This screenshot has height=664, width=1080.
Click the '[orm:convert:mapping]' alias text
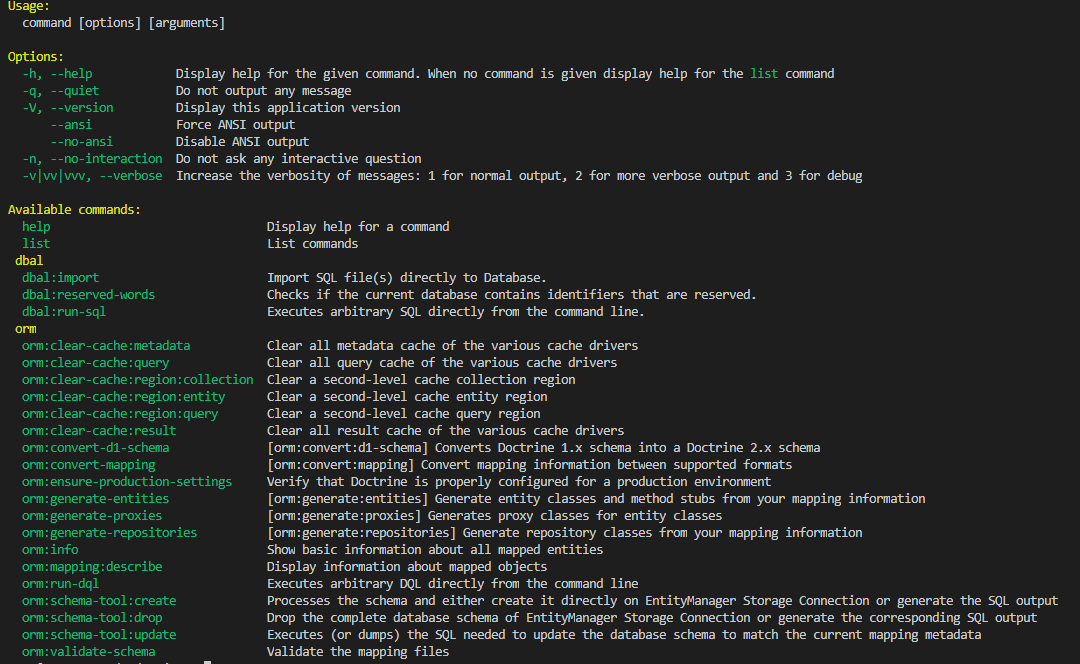(x=340, y=465)
